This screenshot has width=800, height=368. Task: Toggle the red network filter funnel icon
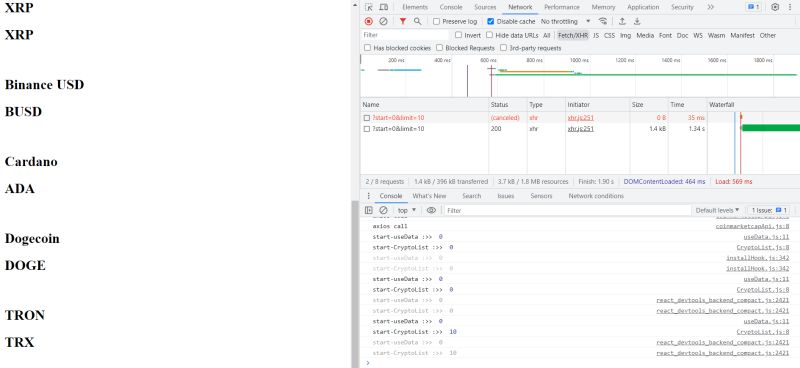coord(403,21)
